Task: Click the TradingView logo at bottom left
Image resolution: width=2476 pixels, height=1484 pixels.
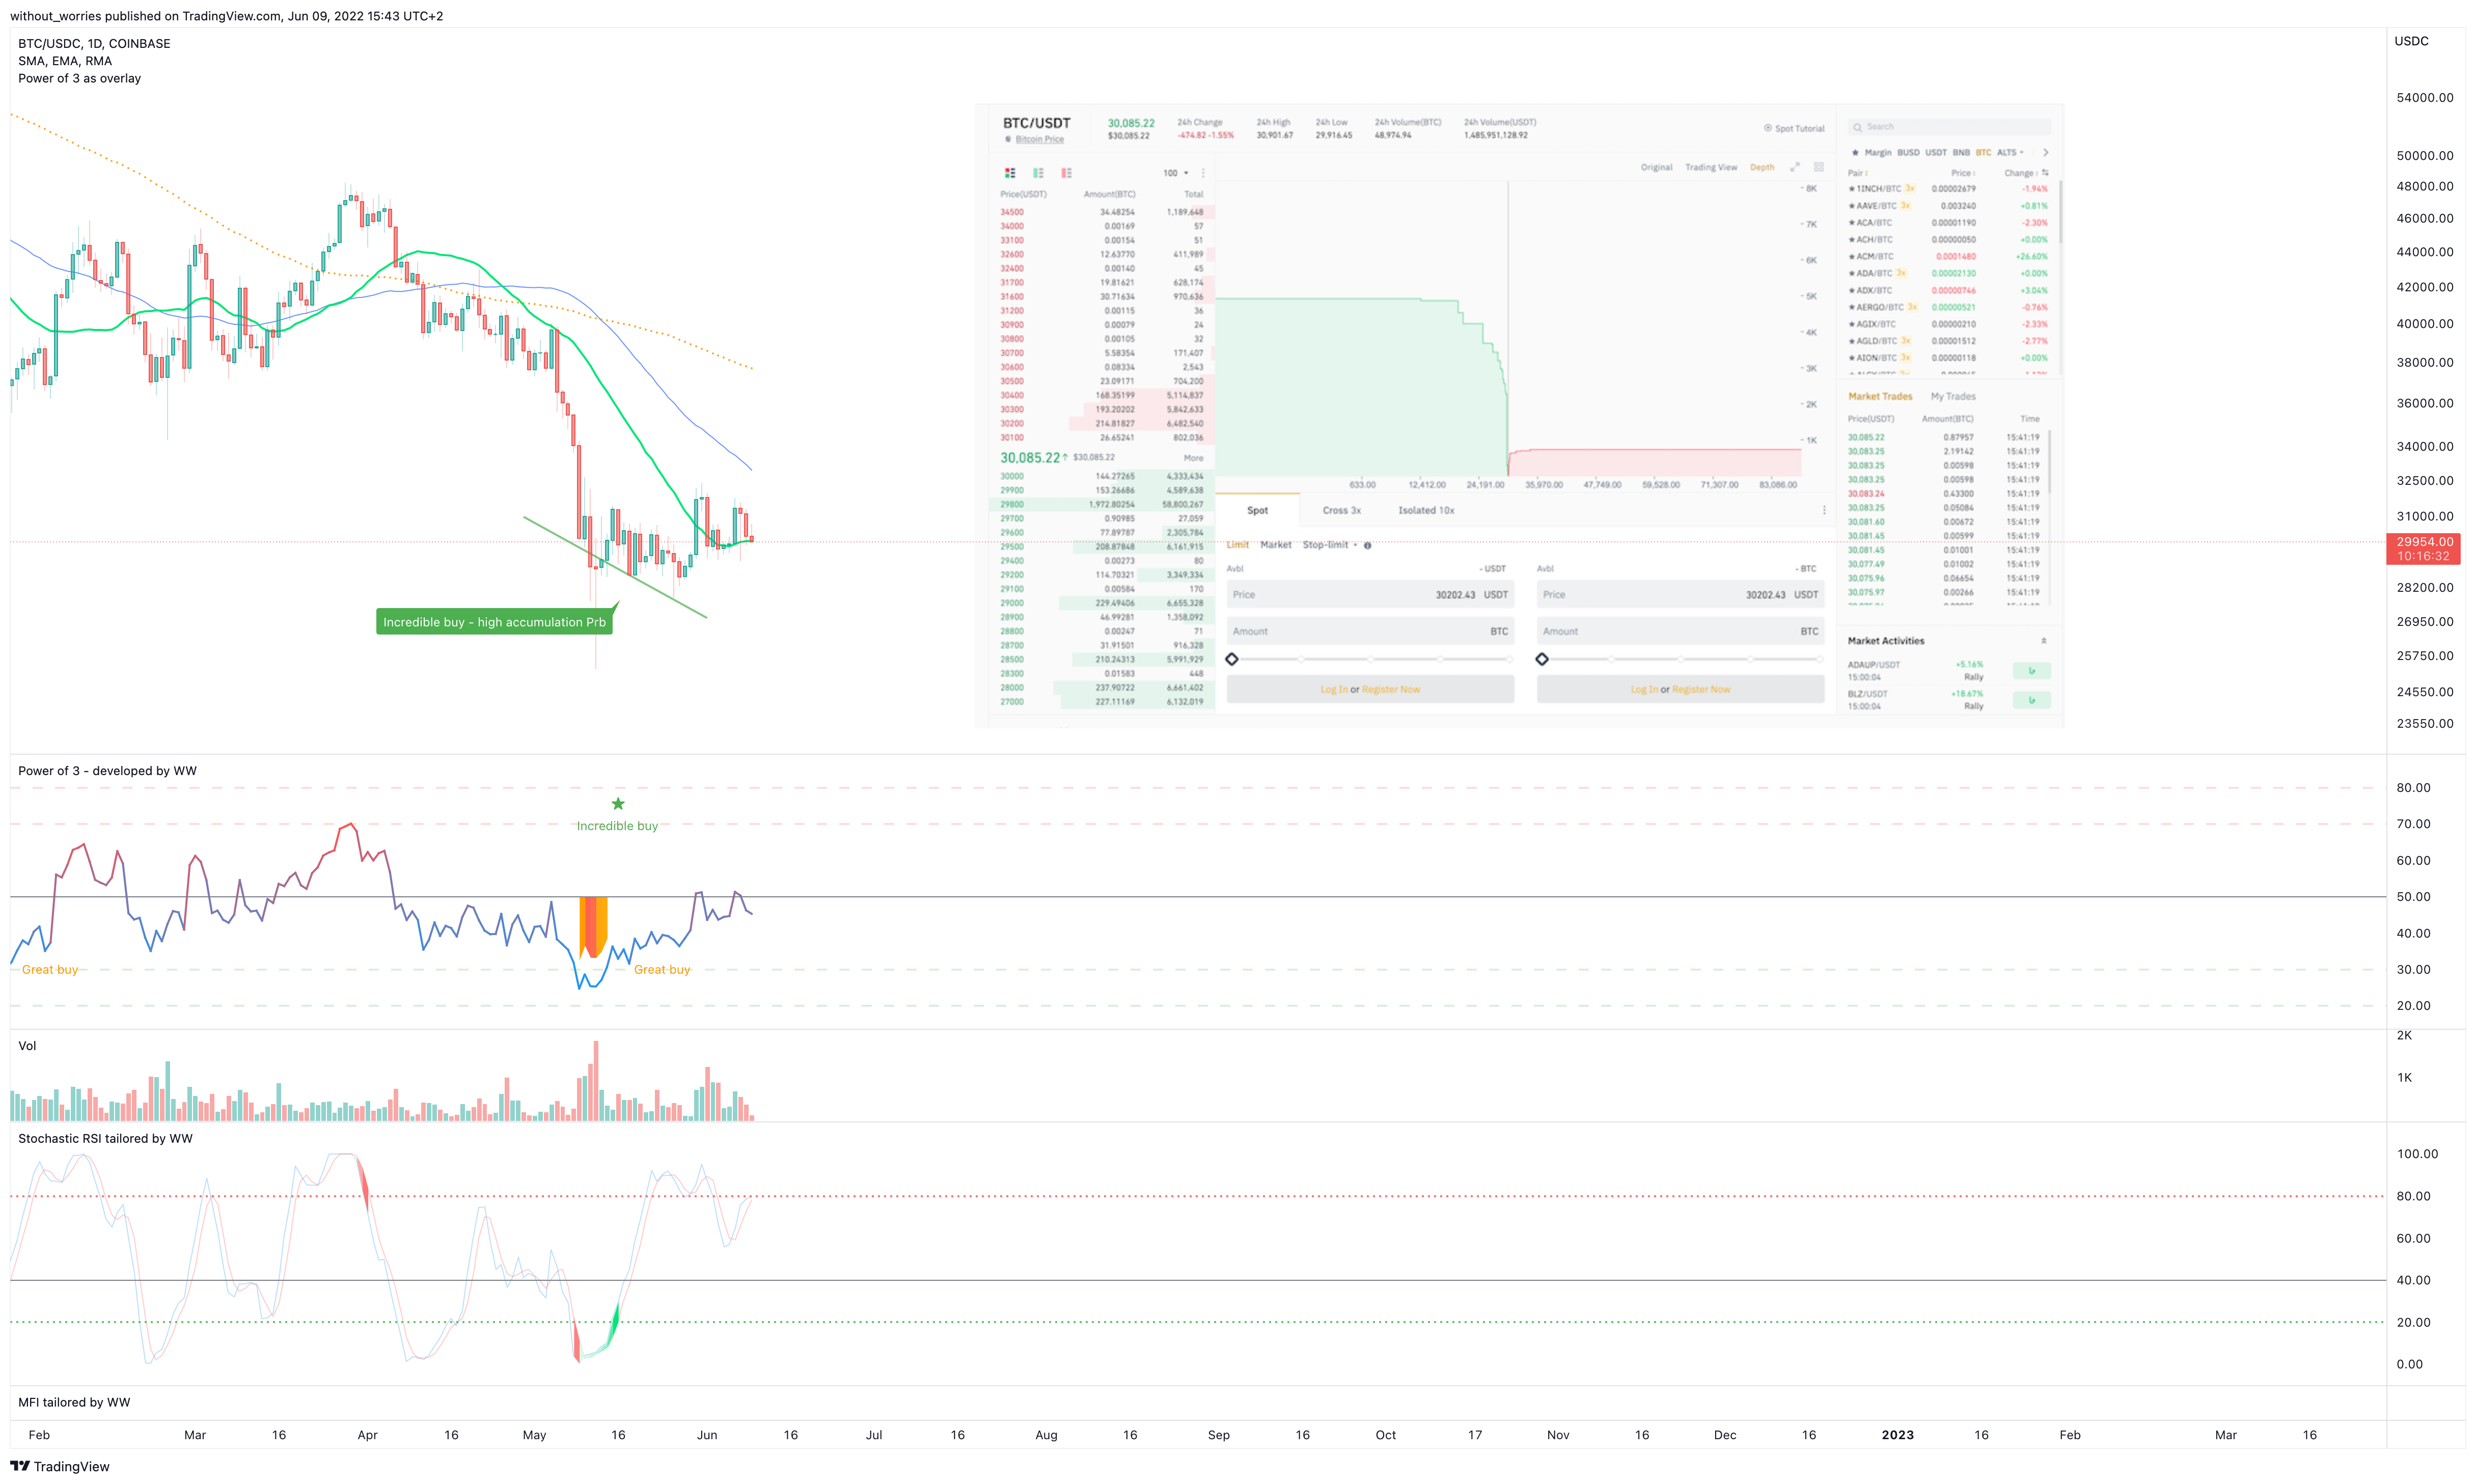Action: point(59,1466)
